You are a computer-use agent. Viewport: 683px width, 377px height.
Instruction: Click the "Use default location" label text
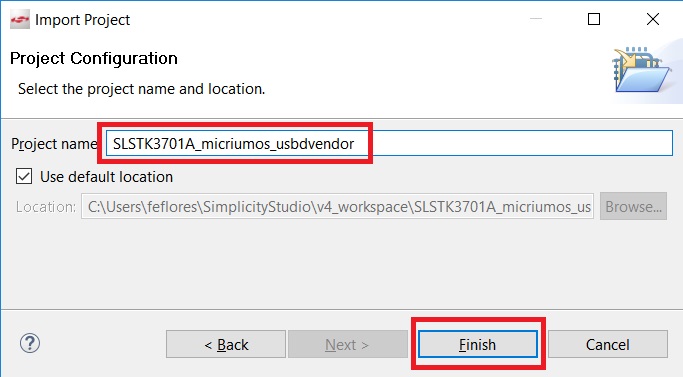tap(106, 177)
